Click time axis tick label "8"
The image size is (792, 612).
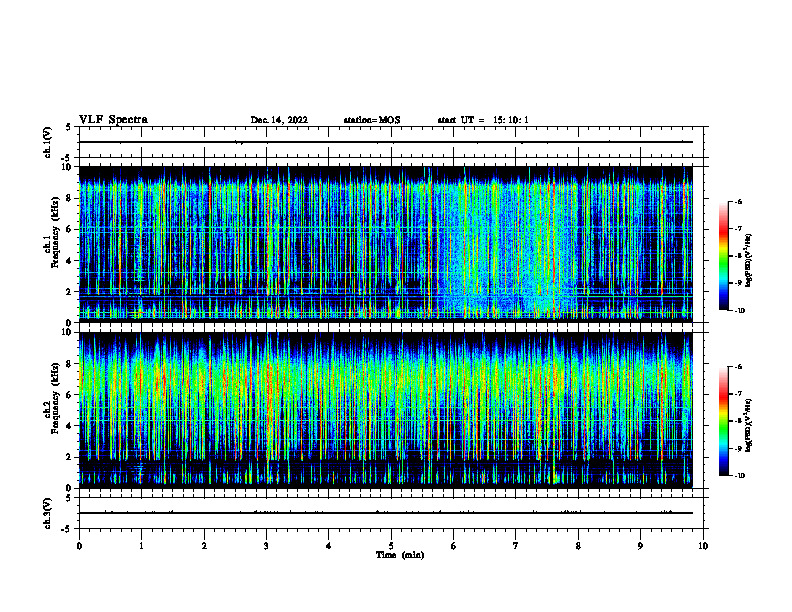point(578,546)
